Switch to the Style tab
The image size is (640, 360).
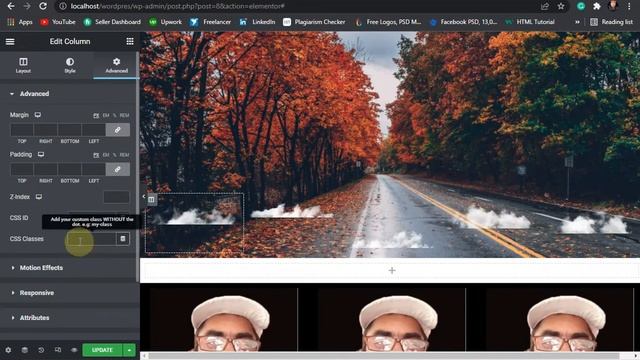[x=70, y=65]
